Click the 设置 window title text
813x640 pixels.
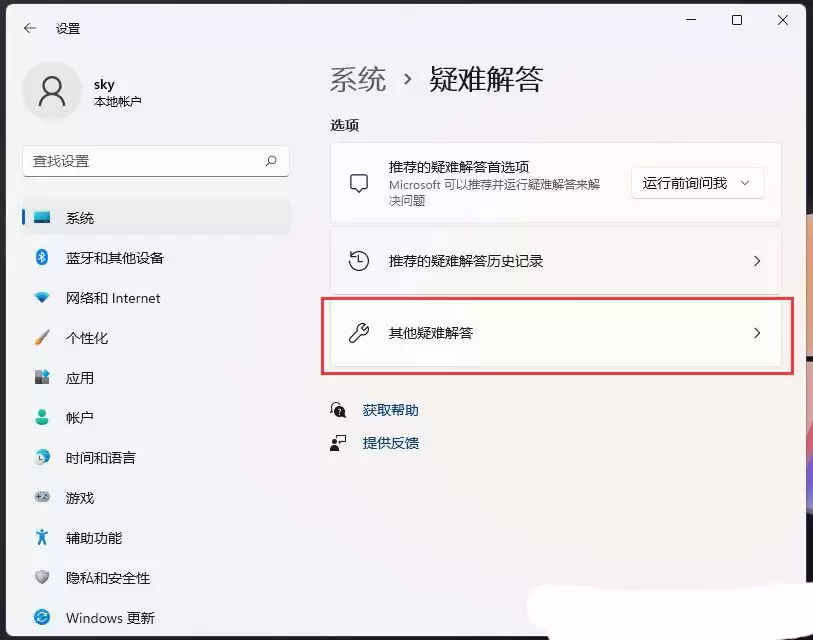pyautogui.click(x=68, y=29)
